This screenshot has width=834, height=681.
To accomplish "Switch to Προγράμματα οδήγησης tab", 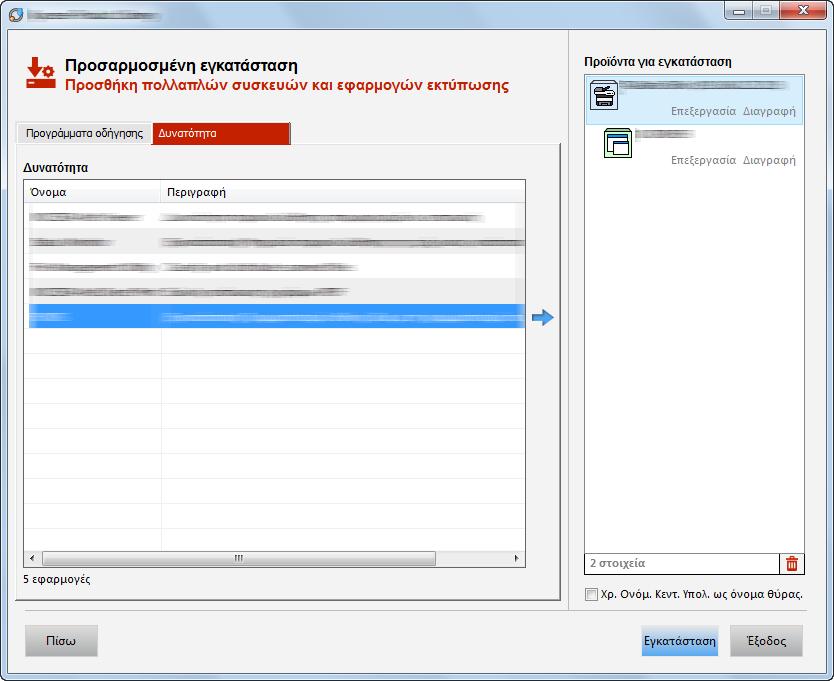I will 85,133.
